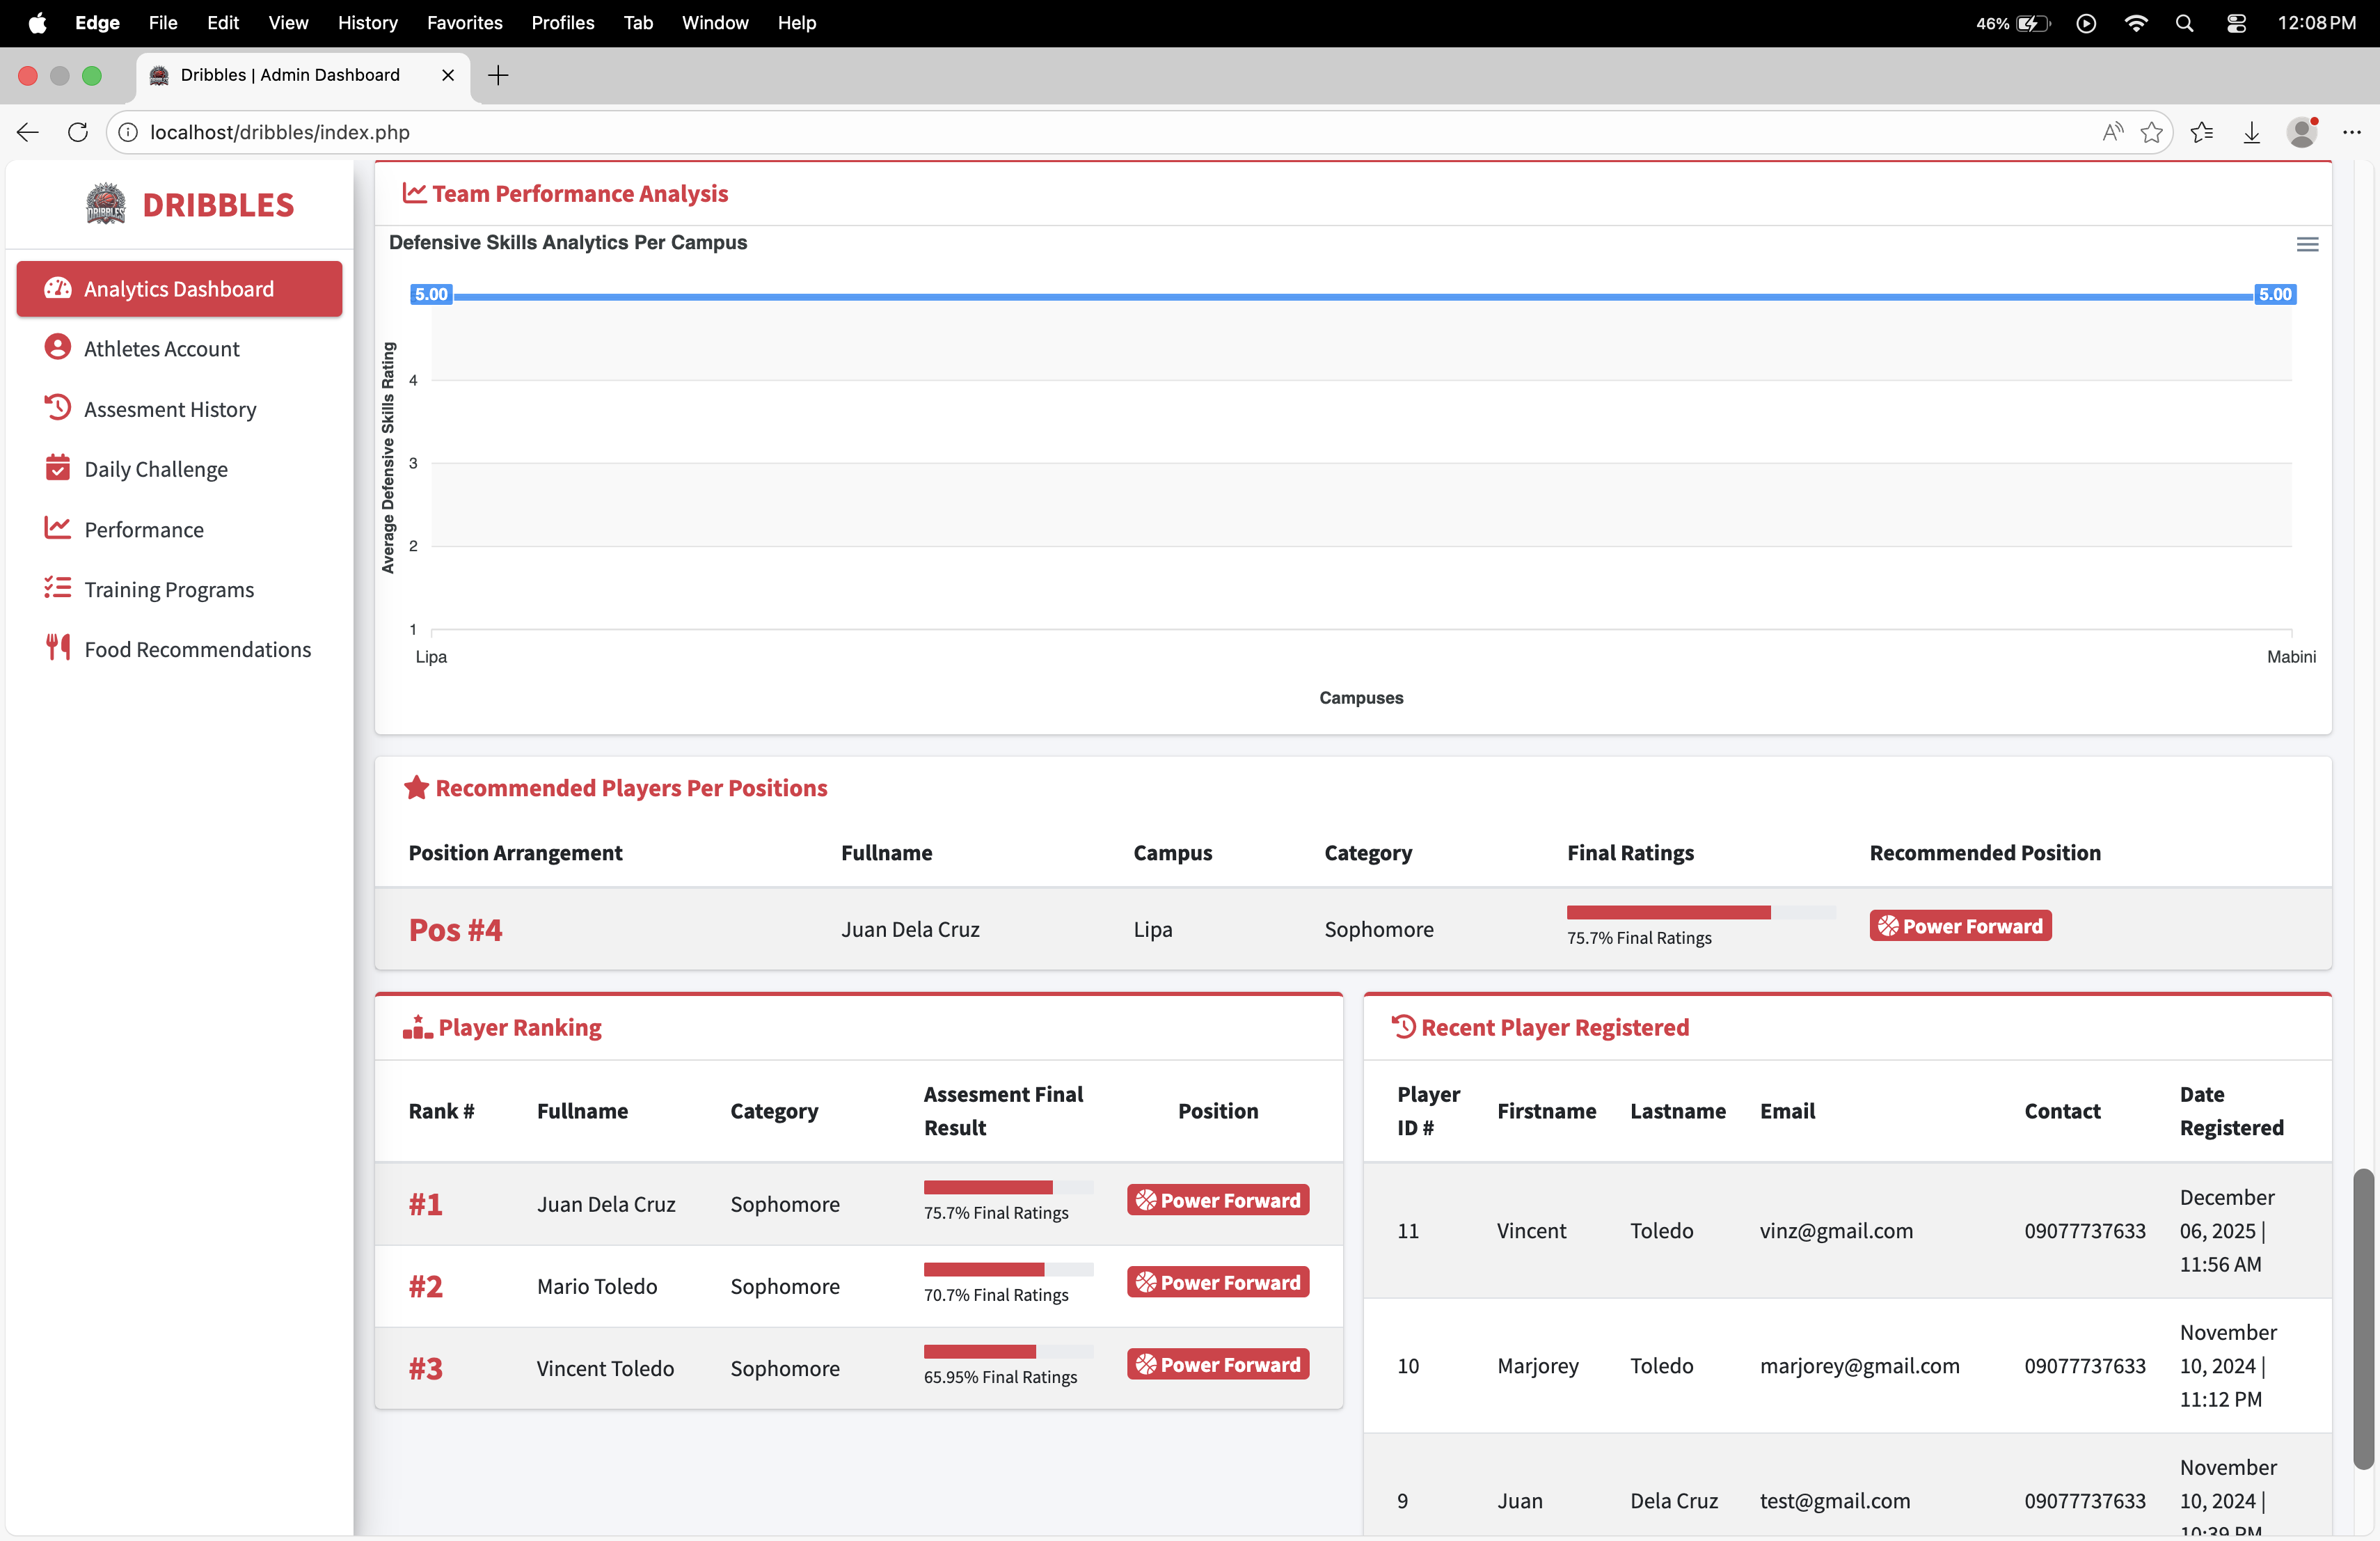This screenshot has width=2380, height=1541.
Task: Open the chart hamburger menu icon
Action: coord(2307,245)
